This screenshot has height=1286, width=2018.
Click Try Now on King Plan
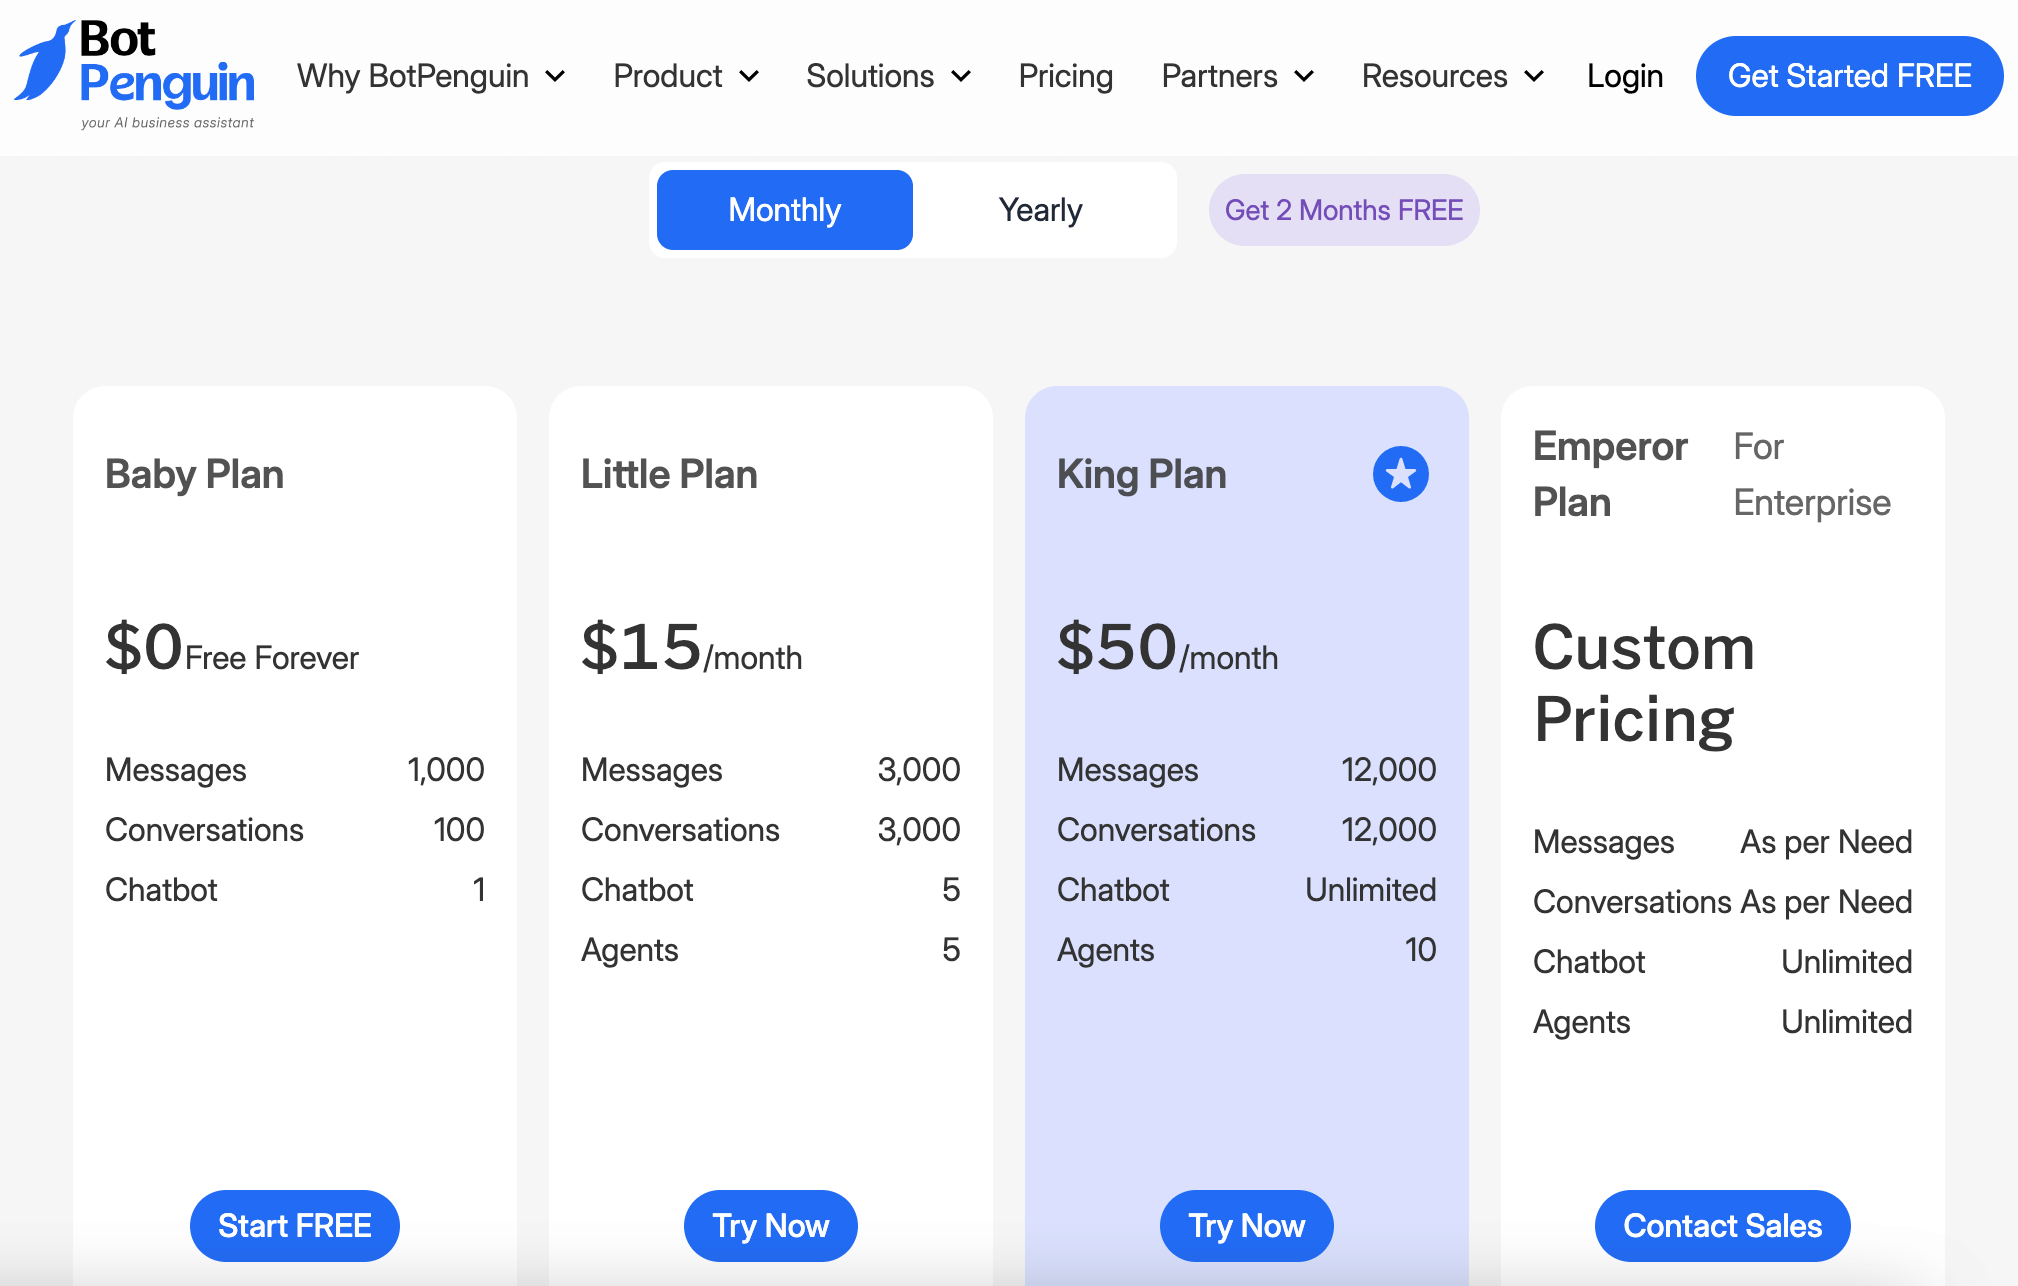(1247, 1226)
